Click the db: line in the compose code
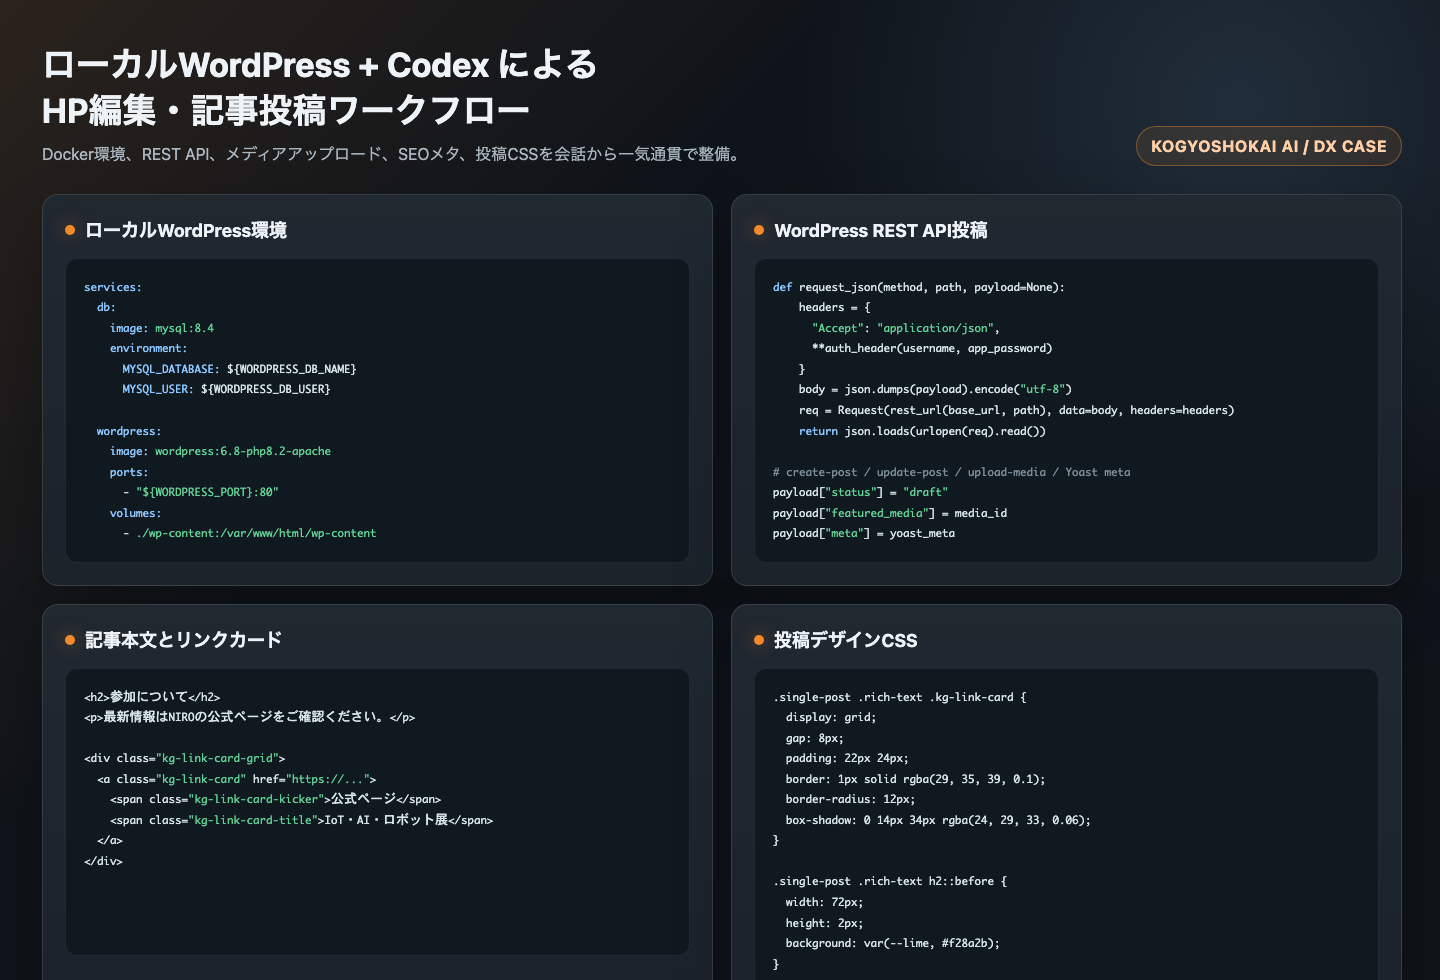The width and height of the screenshot is (1440, 980). click(106, 307)
